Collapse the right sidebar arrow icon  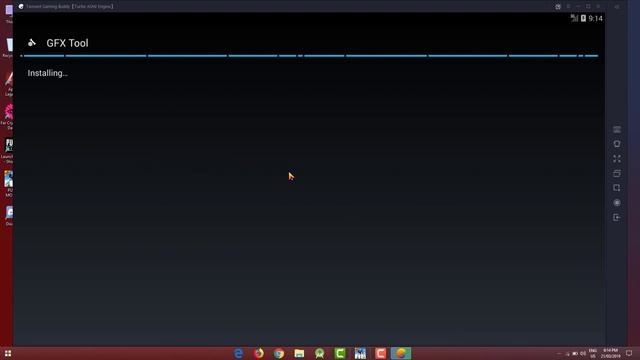(617, 7)
